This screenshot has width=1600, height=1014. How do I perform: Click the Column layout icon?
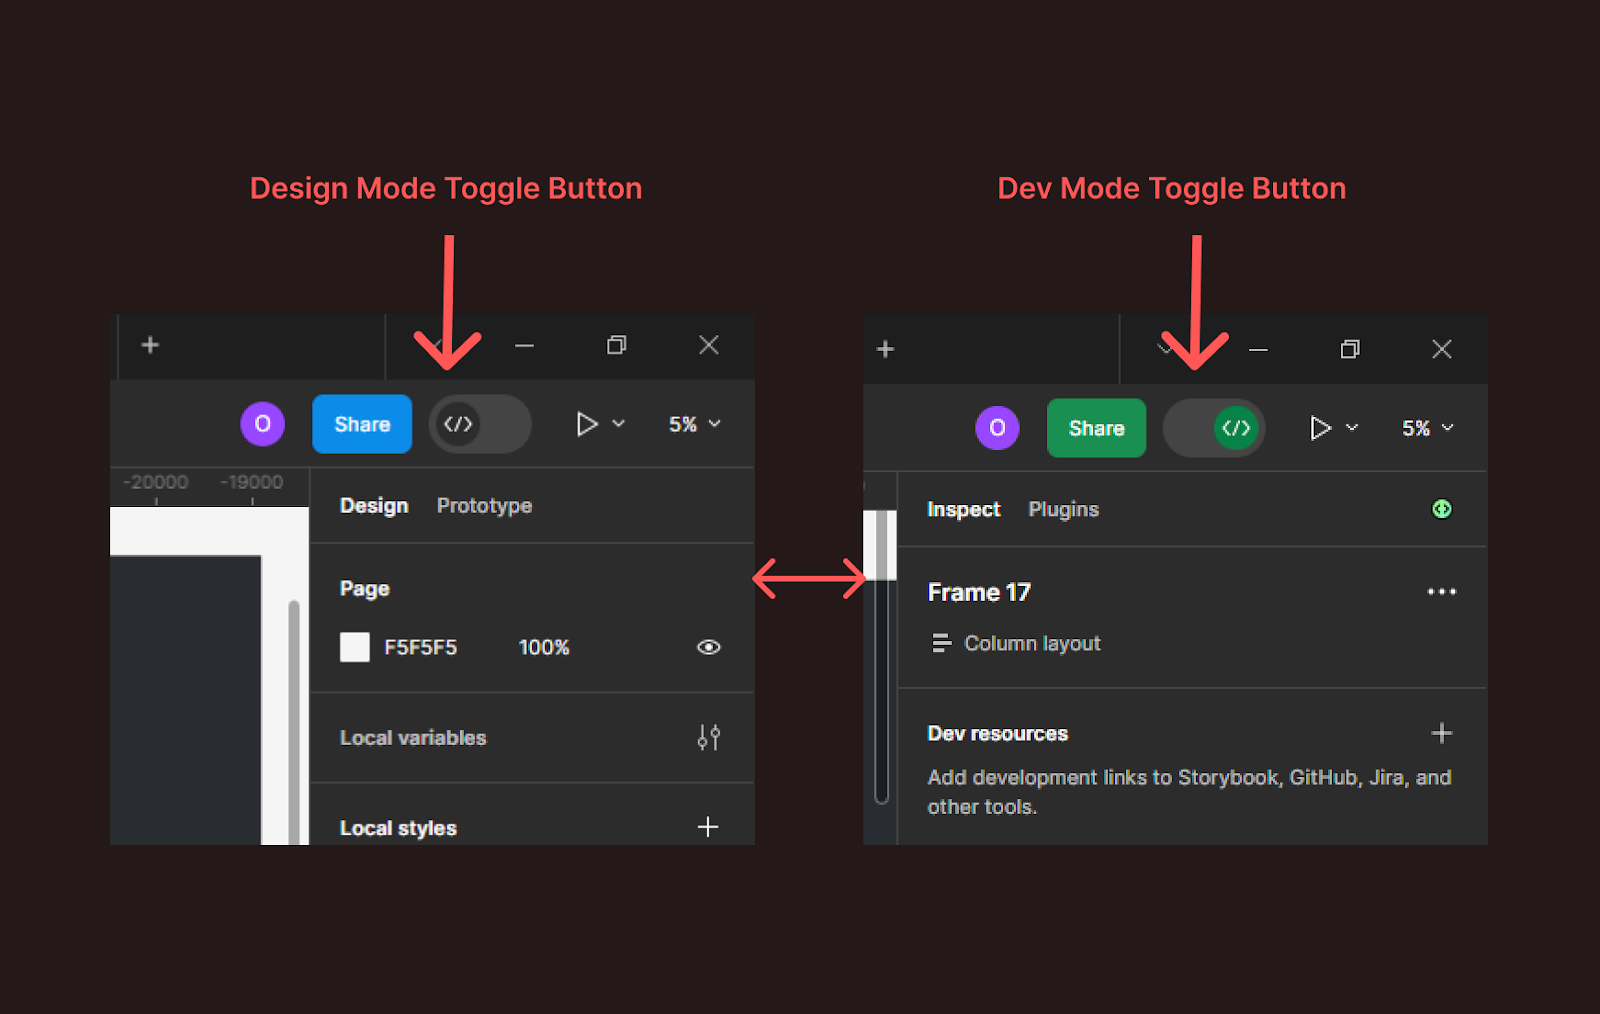[941, 643]
